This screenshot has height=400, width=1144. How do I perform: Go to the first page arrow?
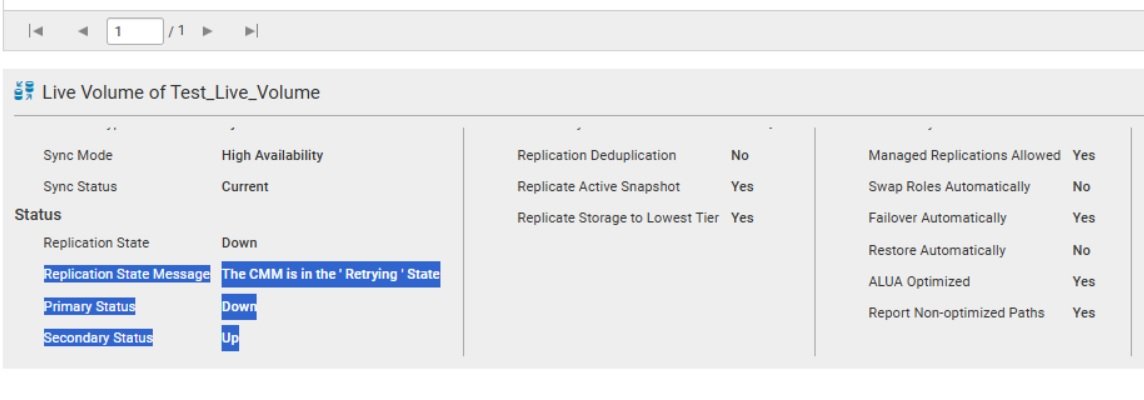(36, 31)
